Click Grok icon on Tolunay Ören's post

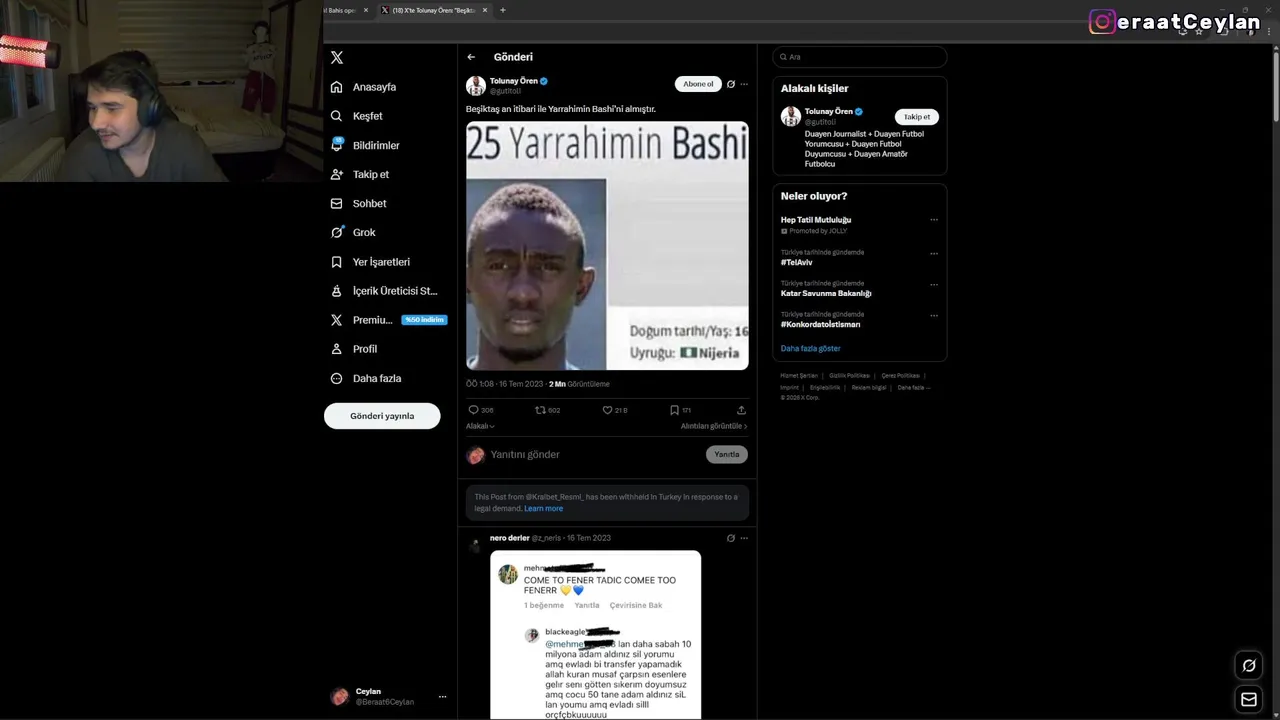pyautogui.click(x=731, y=84)
